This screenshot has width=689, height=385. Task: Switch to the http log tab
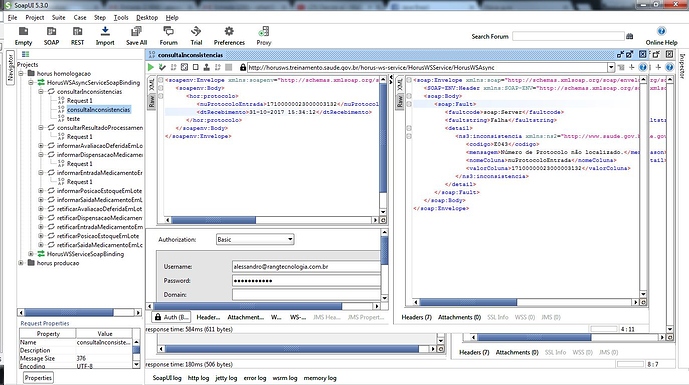click(x=198, y=378)
